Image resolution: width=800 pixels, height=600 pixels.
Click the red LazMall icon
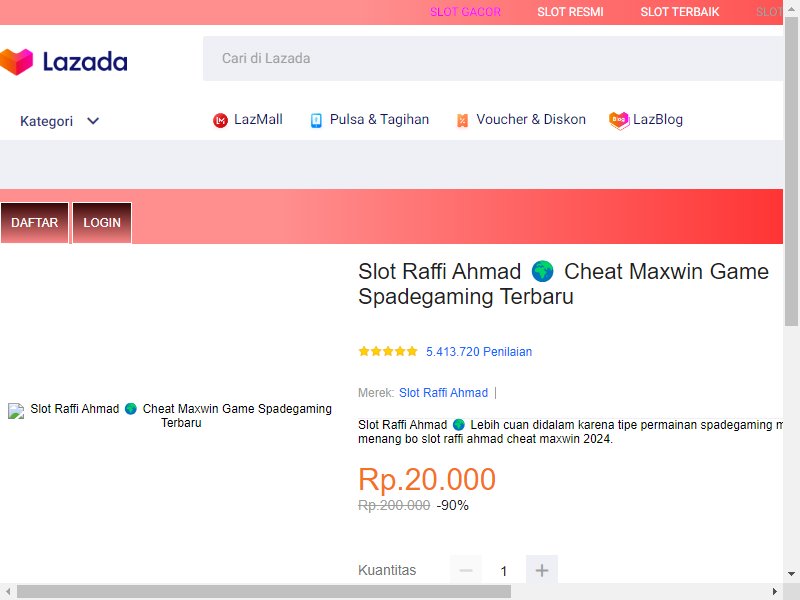[220, 120]
